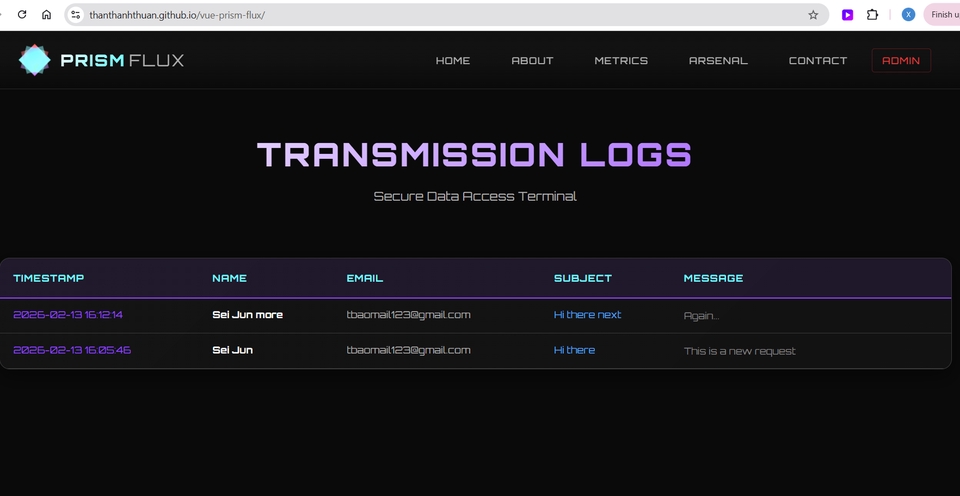Click the EMAIL column header
This screenshot has width=960, height=496.
(365, 278)
